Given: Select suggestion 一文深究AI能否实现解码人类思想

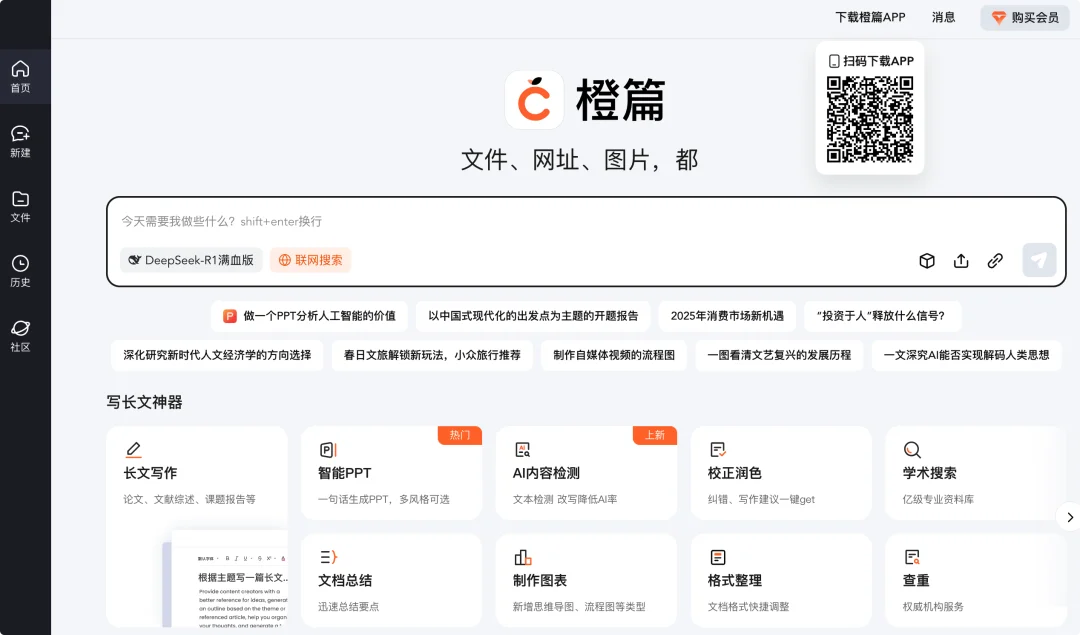Looking at the screenshot, I should [x=966, y=355].
